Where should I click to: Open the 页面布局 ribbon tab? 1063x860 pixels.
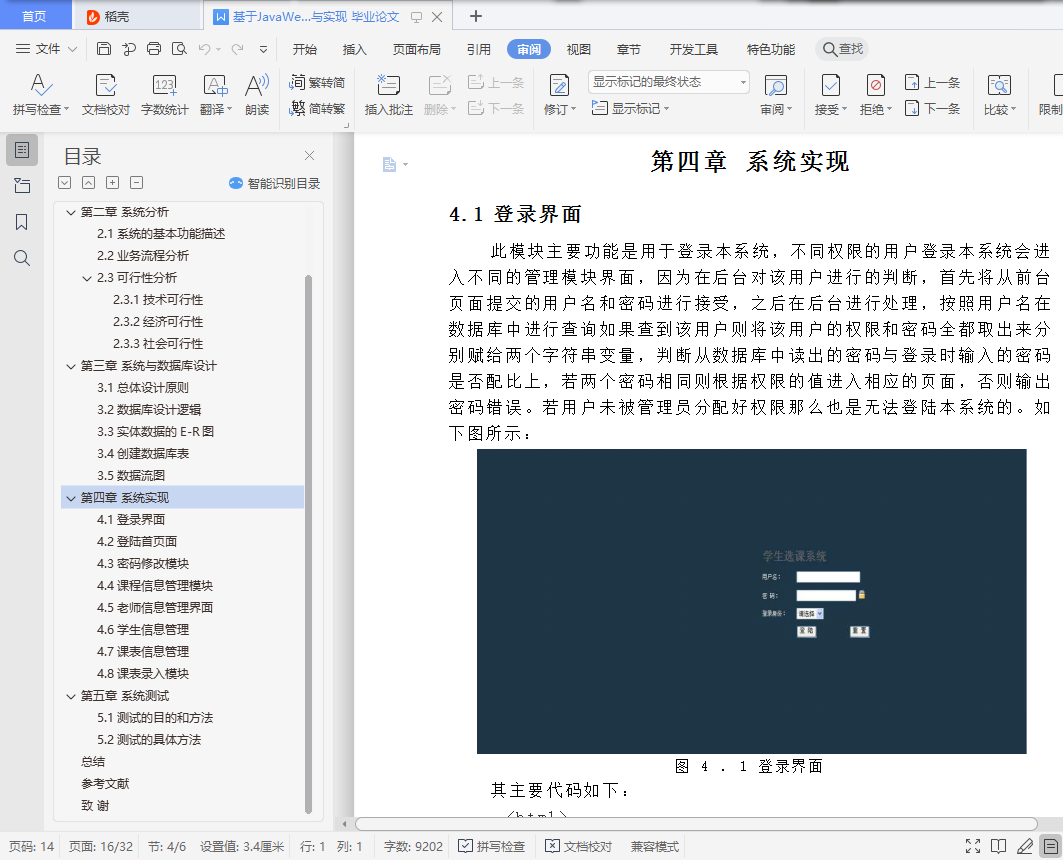click(416, 49)
